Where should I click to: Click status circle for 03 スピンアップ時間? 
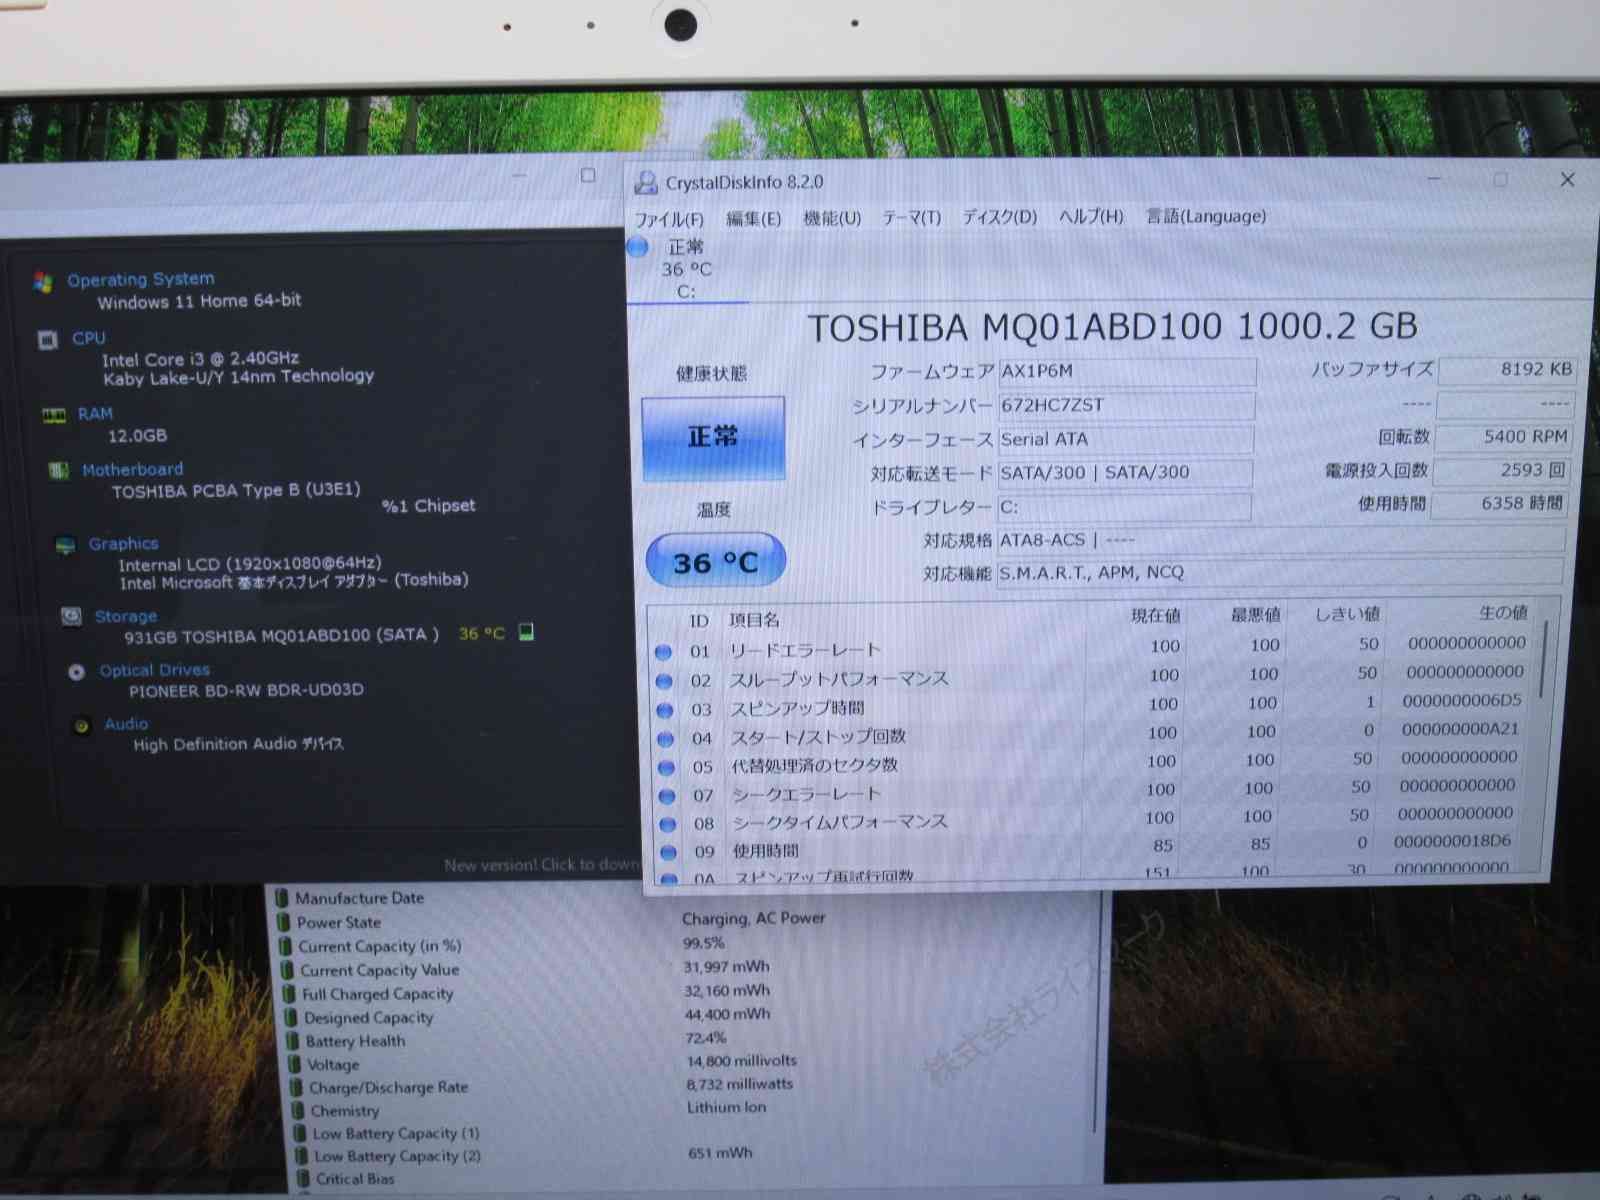point(665,710)
